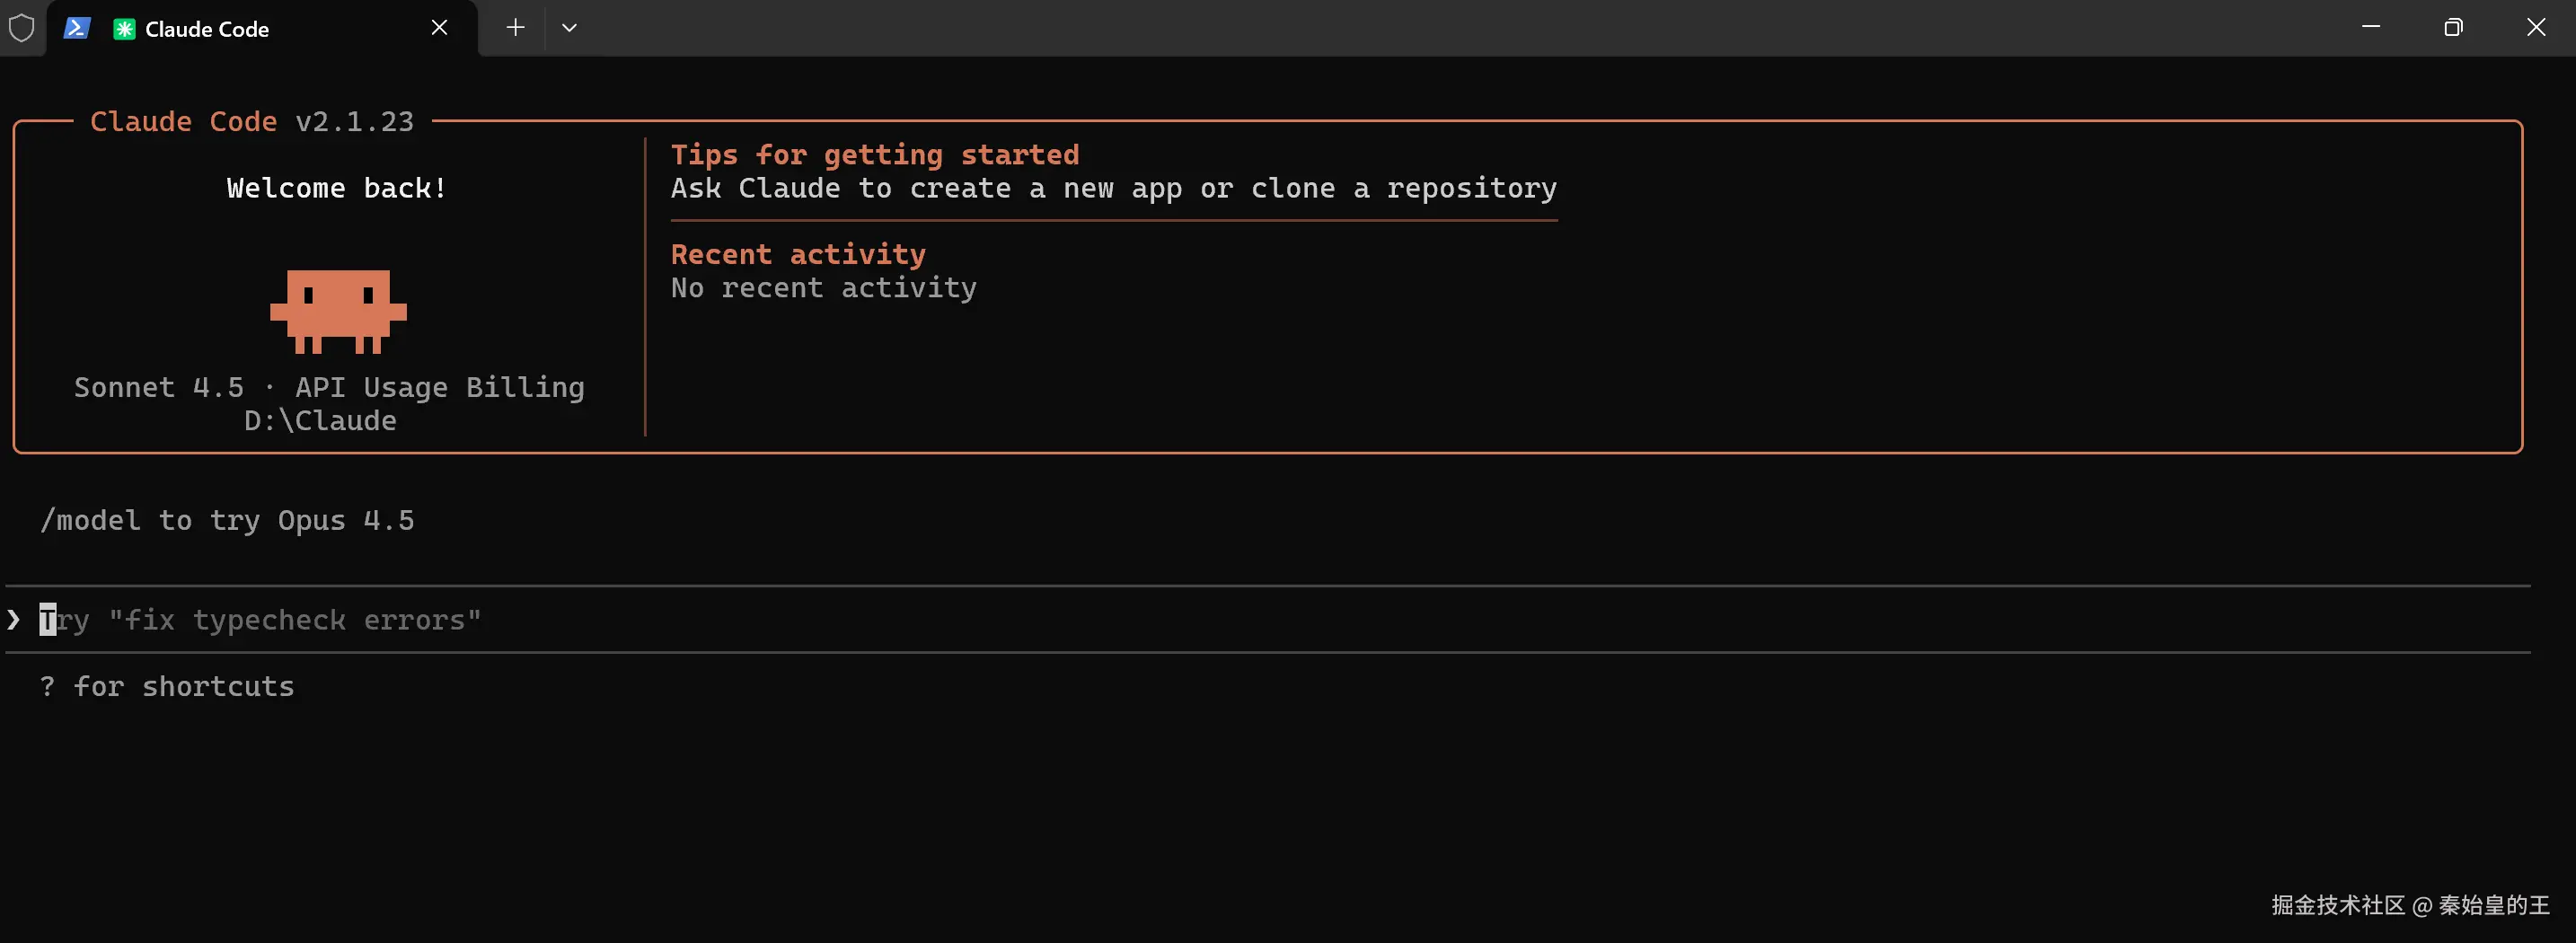
Task: Click the PowerShell icon on the tab
Action: [77, 28]
